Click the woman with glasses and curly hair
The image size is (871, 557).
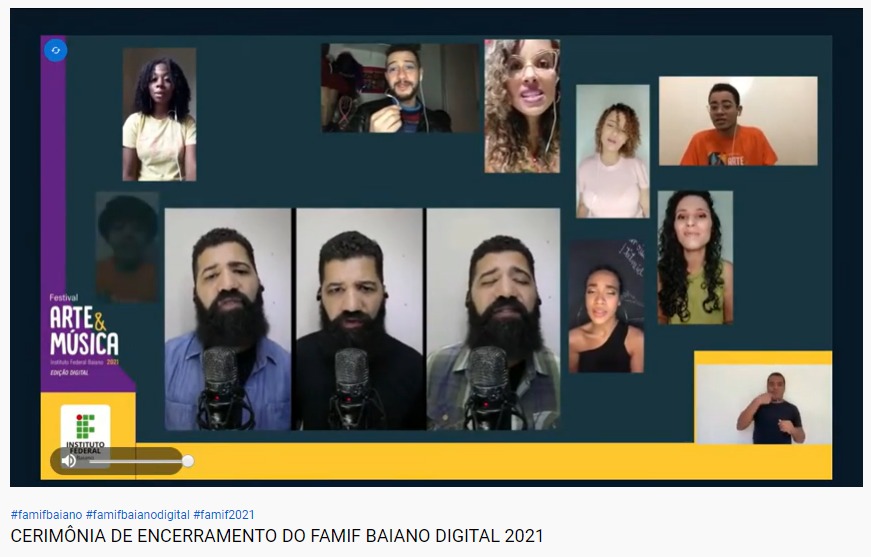[x=522, y=106]
